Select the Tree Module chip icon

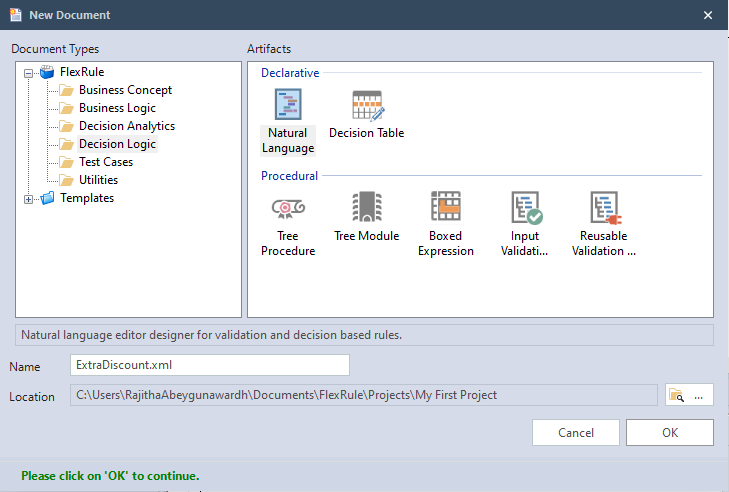tap(367, 206)
